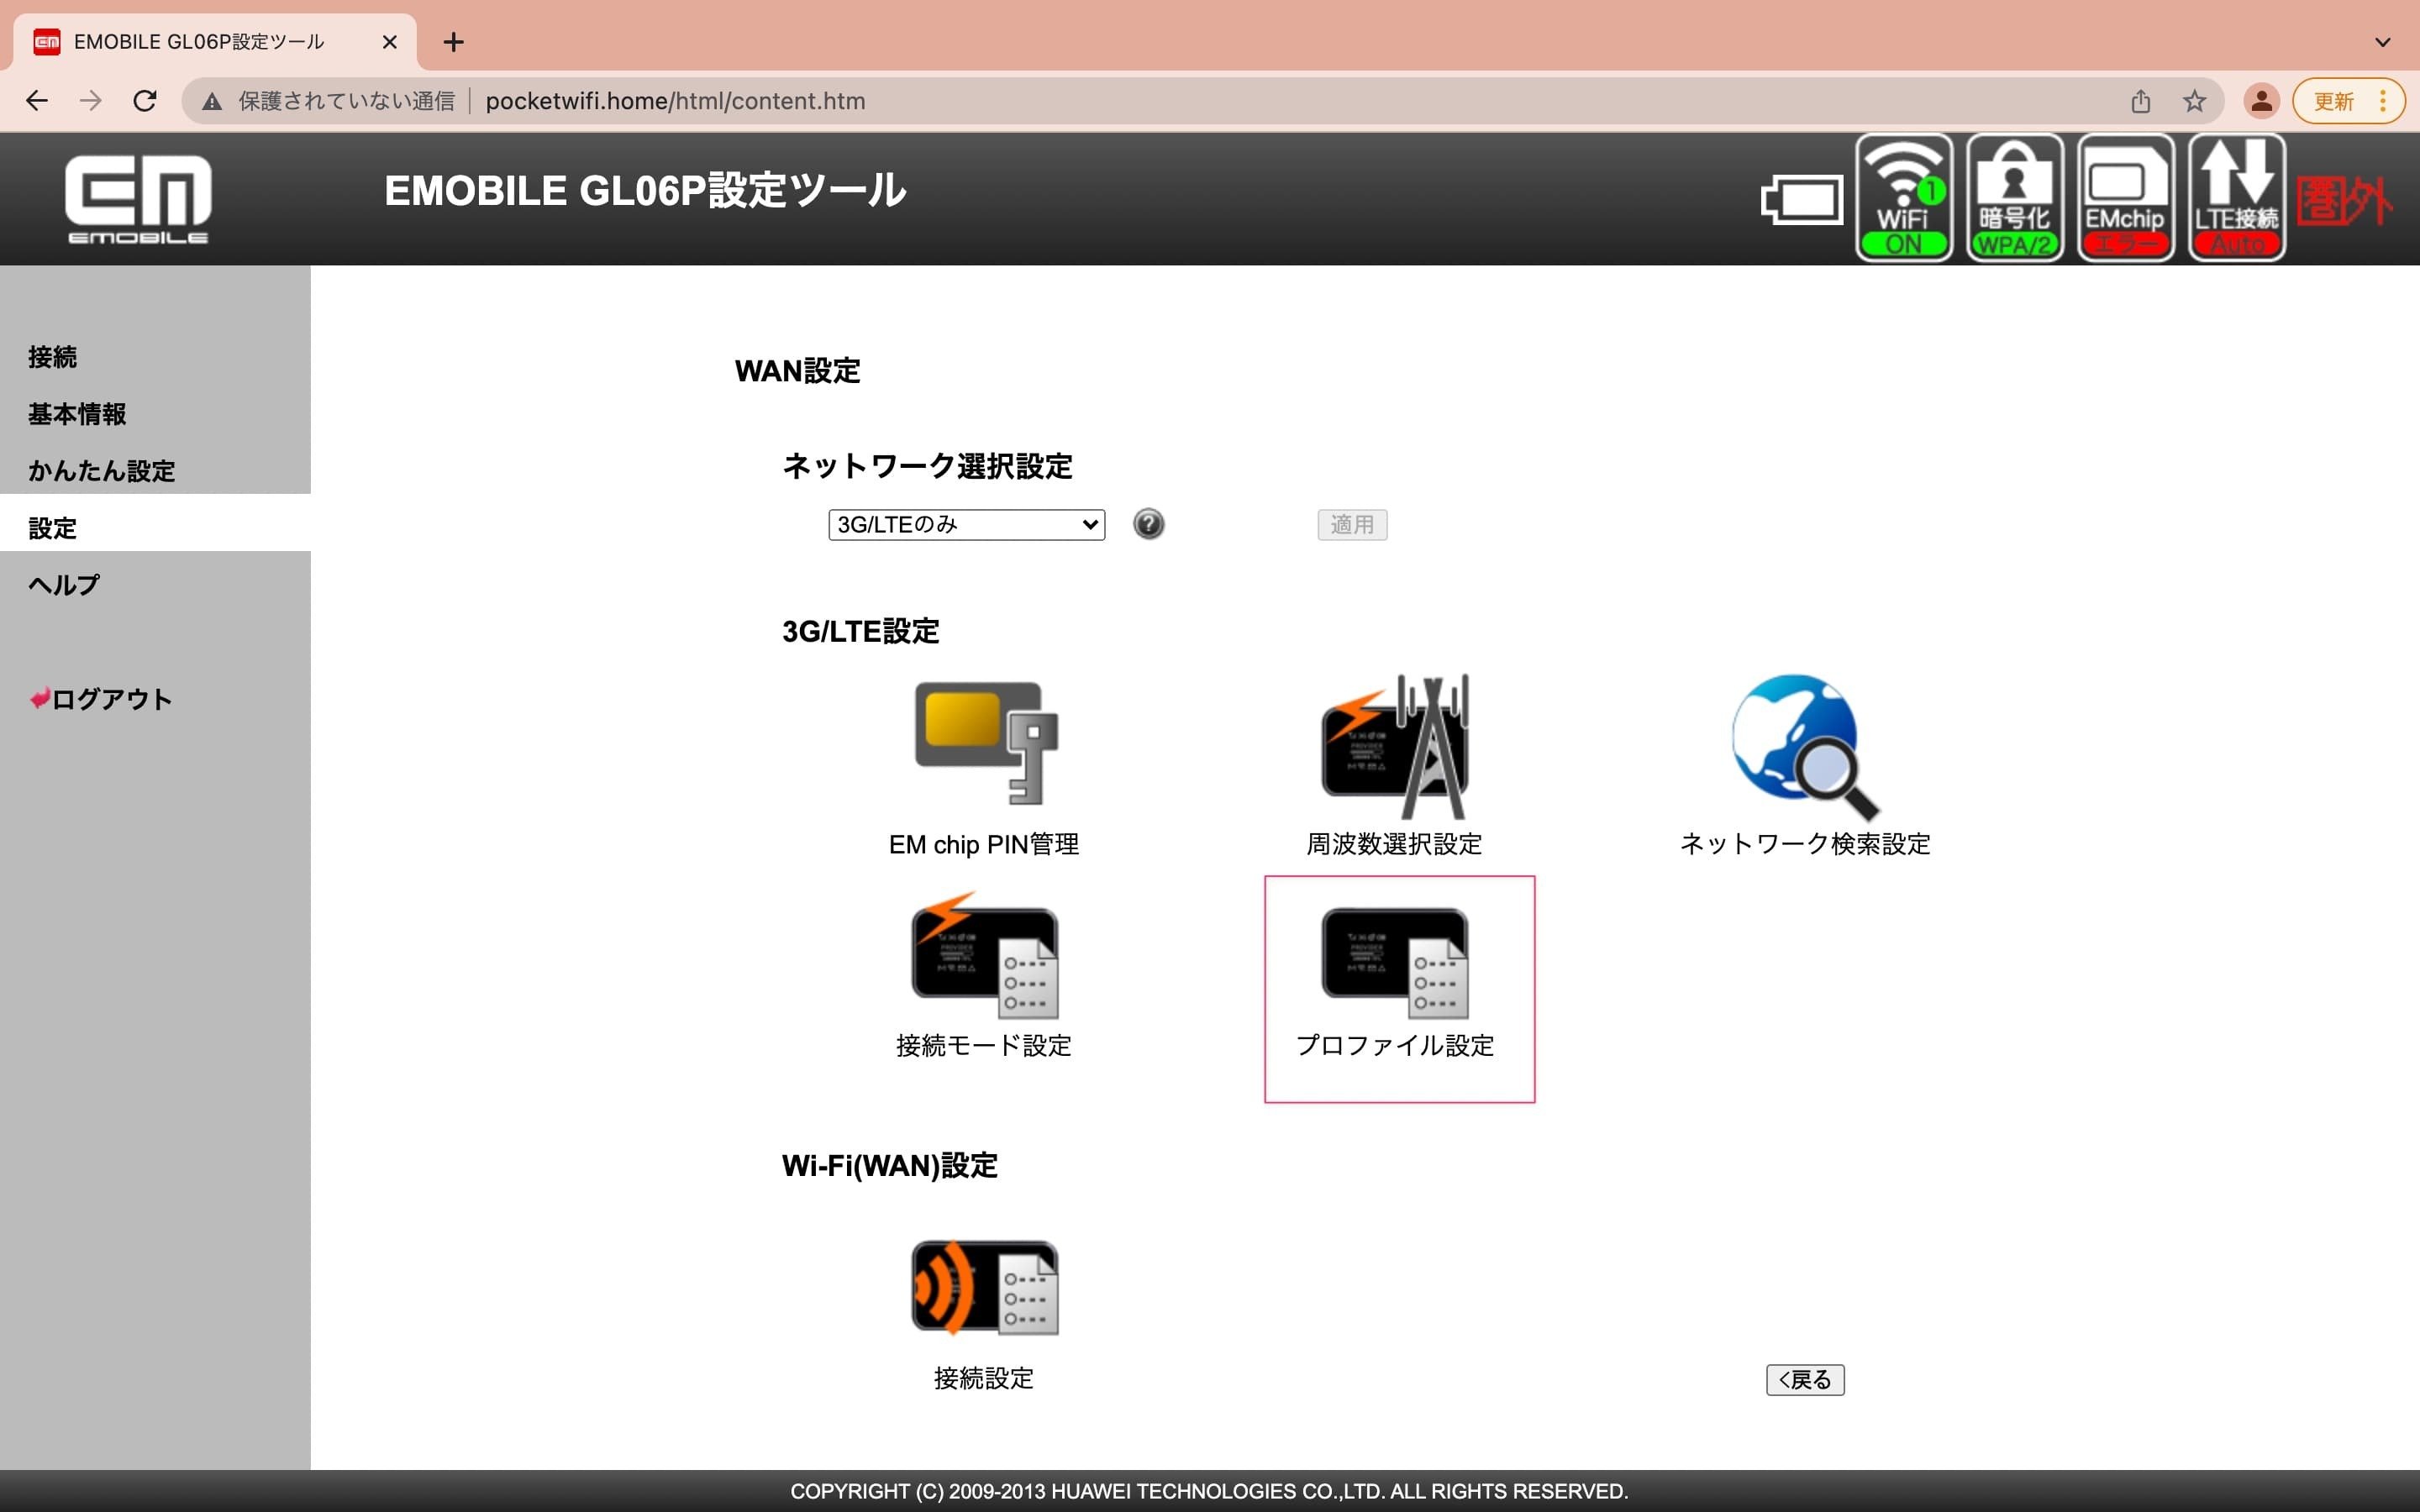Click the address bar URL

(675, 101)
